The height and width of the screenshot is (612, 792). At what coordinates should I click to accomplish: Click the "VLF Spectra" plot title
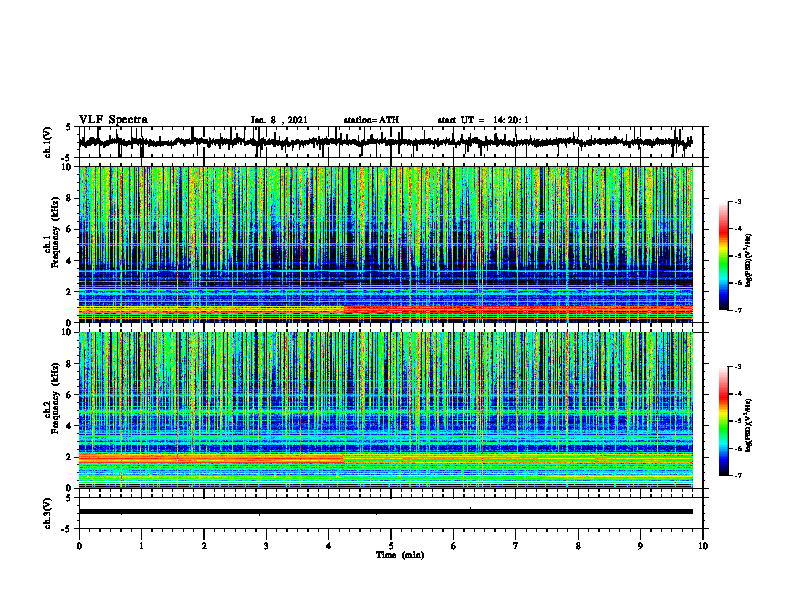click(113, 120)
